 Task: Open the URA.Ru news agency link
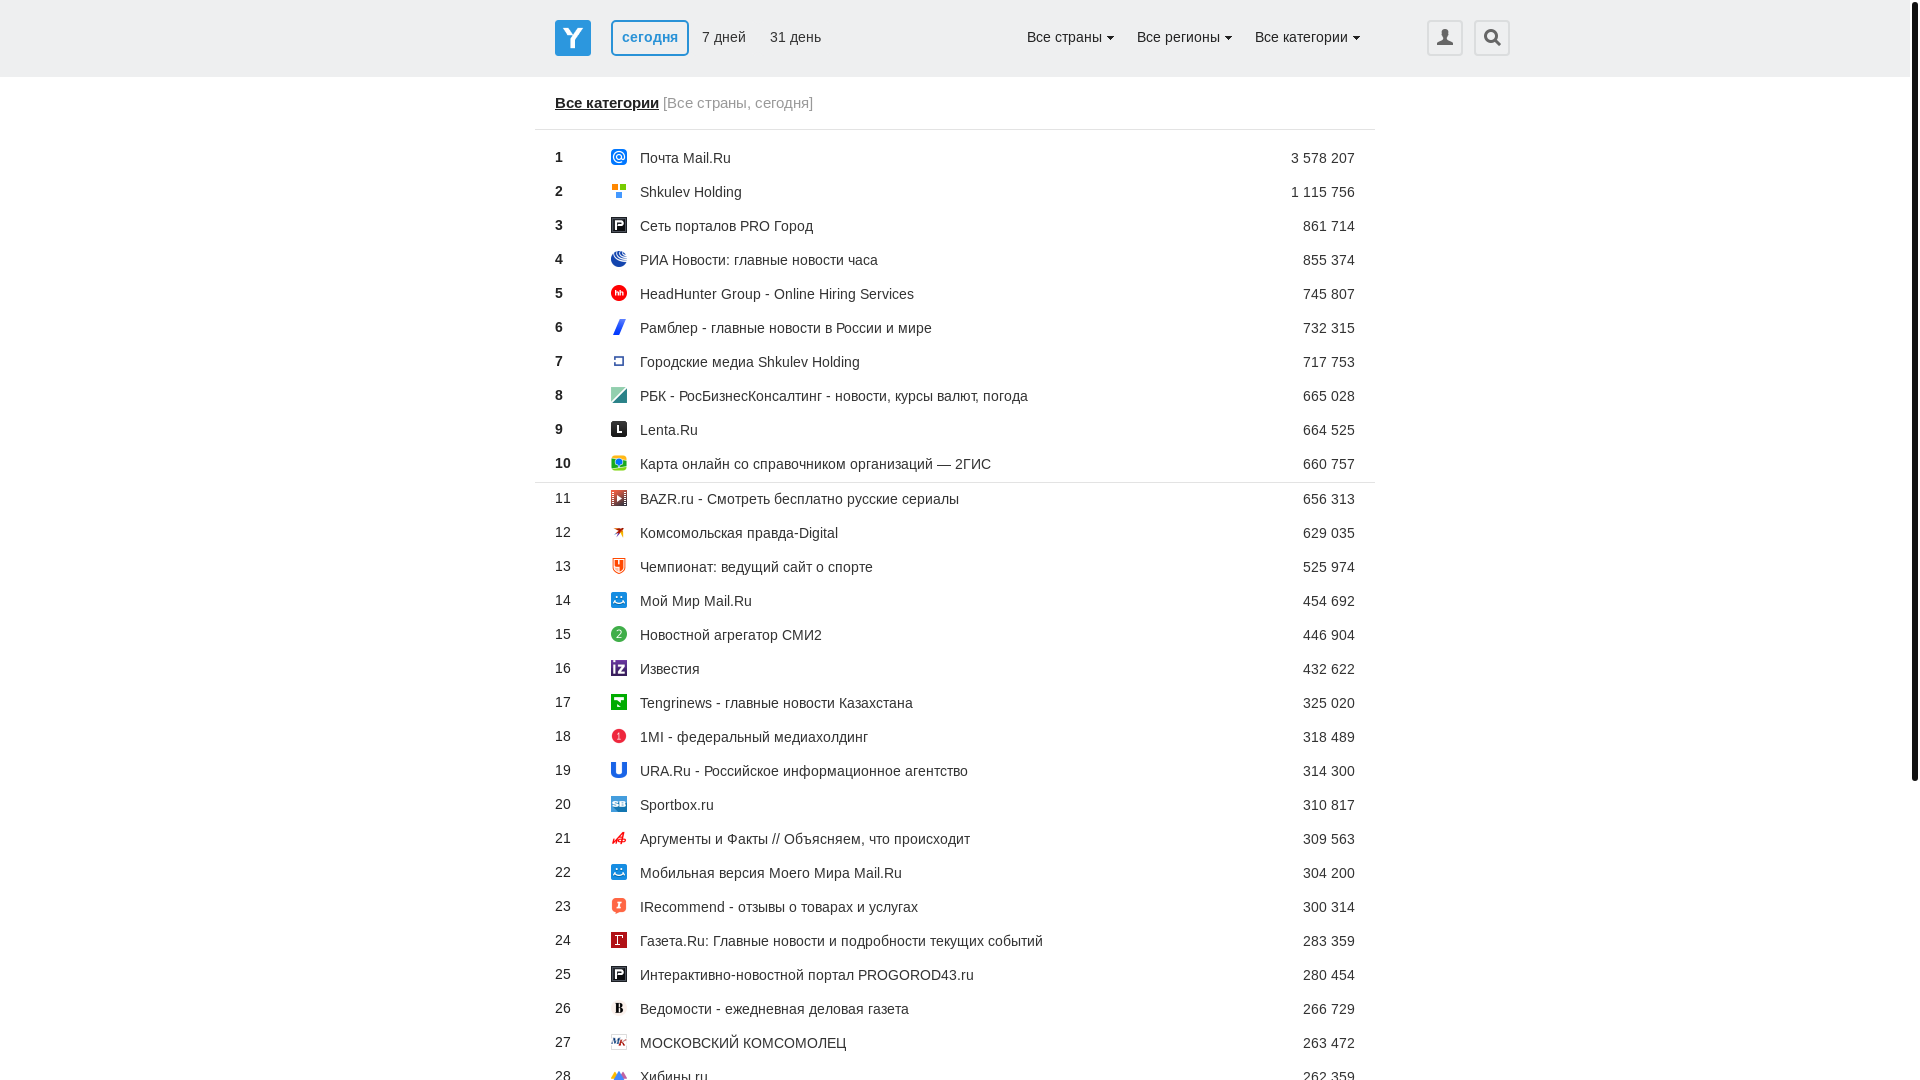804,771
